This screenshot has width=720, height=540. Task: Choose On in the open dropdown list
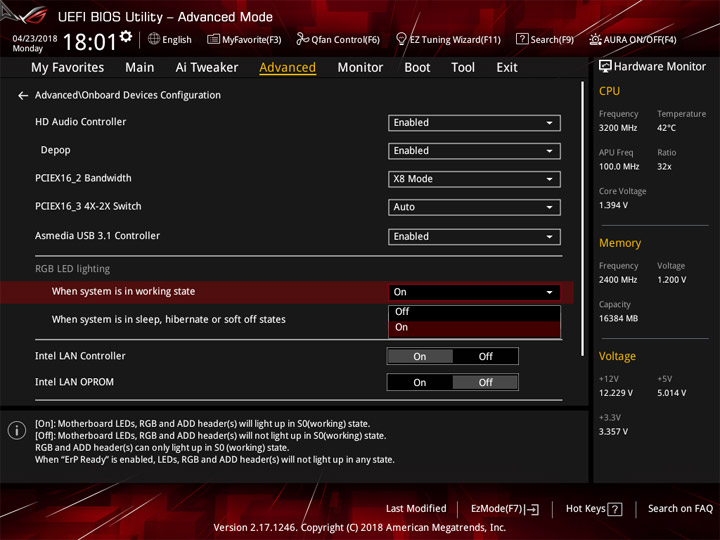coord(474,328)
